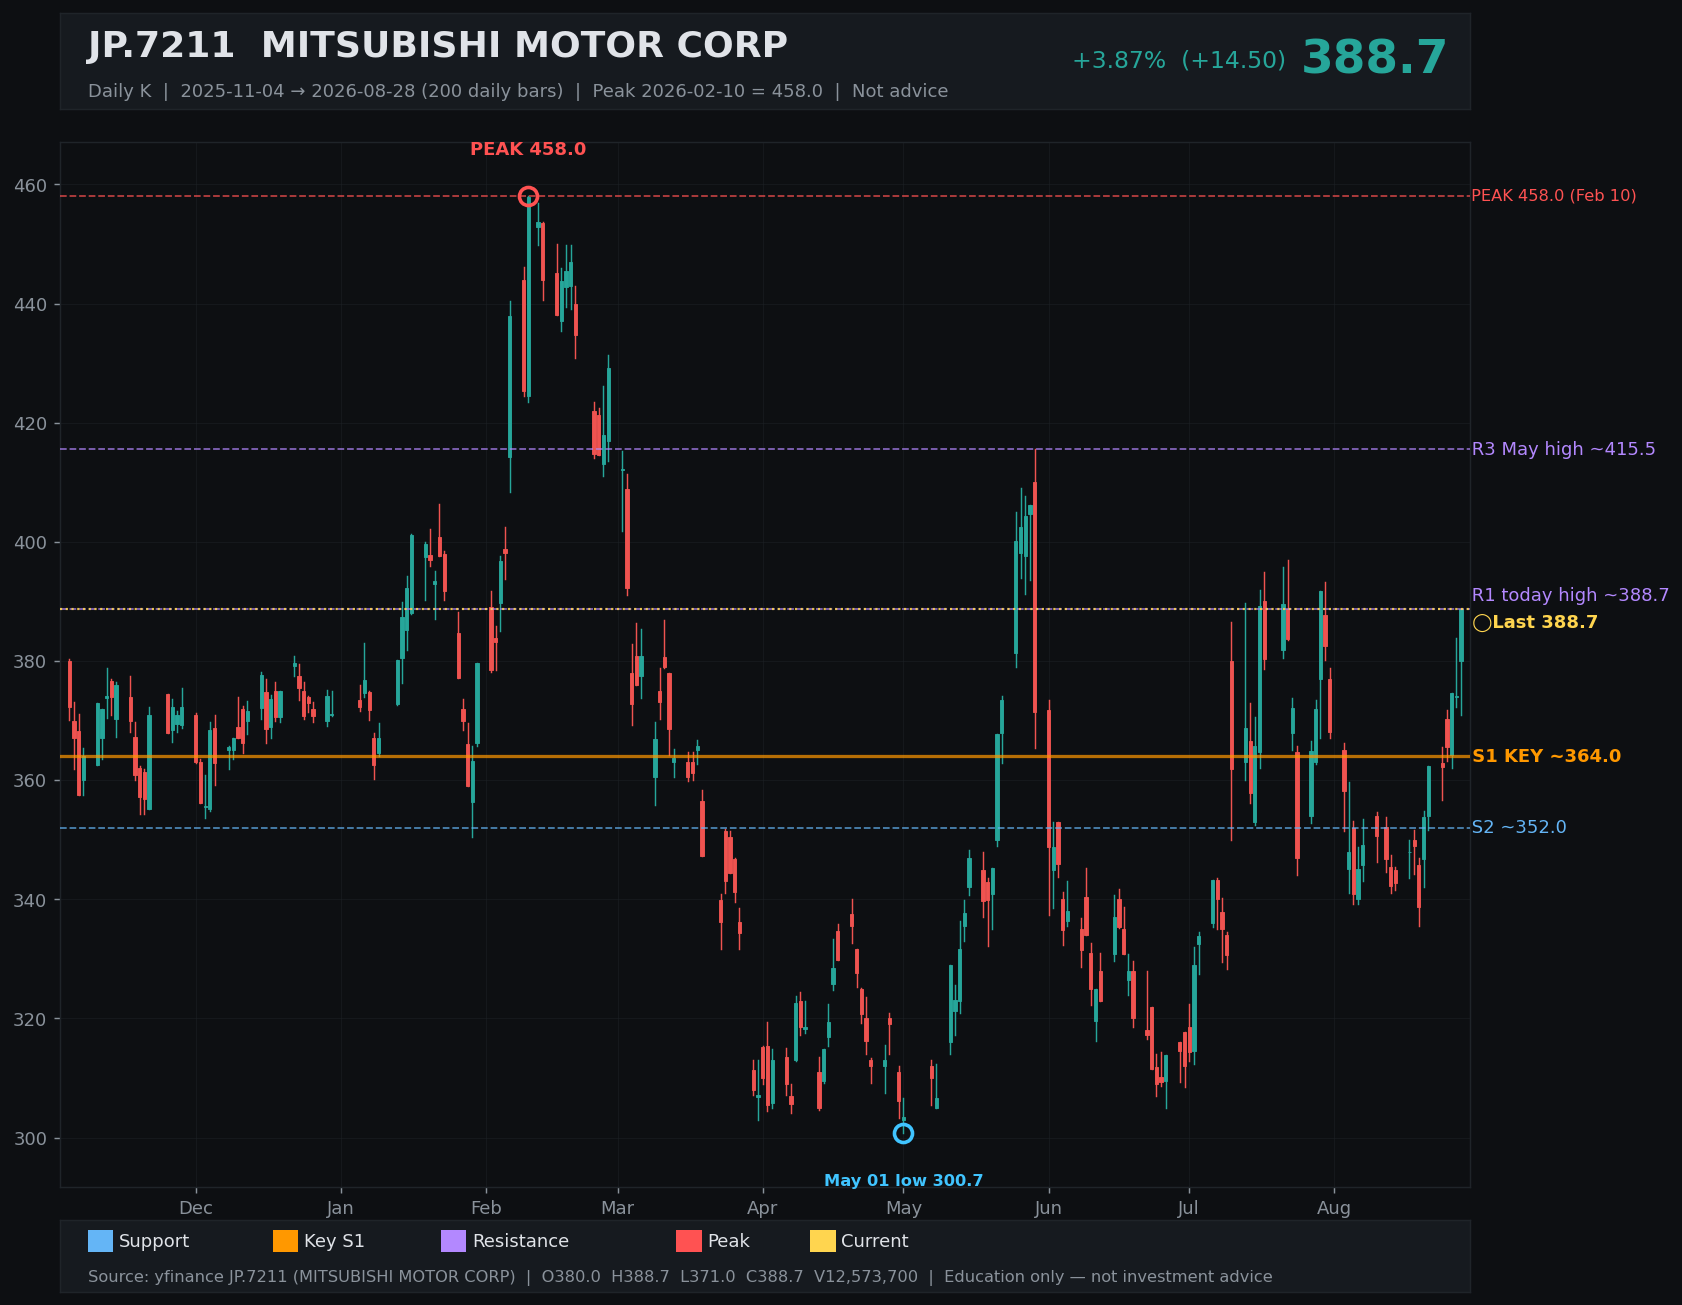The image size is (1682, 1305).
Task: Click the Mar month axis label
Action: click(618, 1208)
